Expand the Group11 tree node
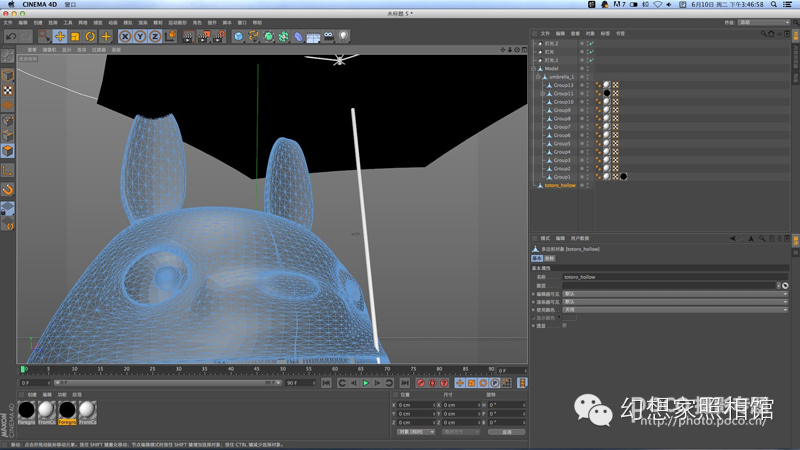 click(x=542, y=93)
